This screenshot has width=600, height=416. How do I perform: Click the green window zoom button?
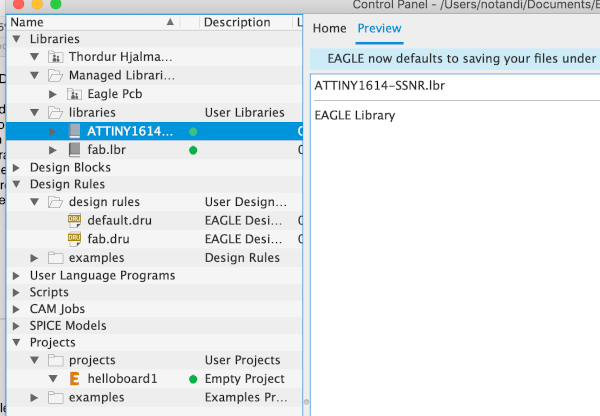coord(56,4)
